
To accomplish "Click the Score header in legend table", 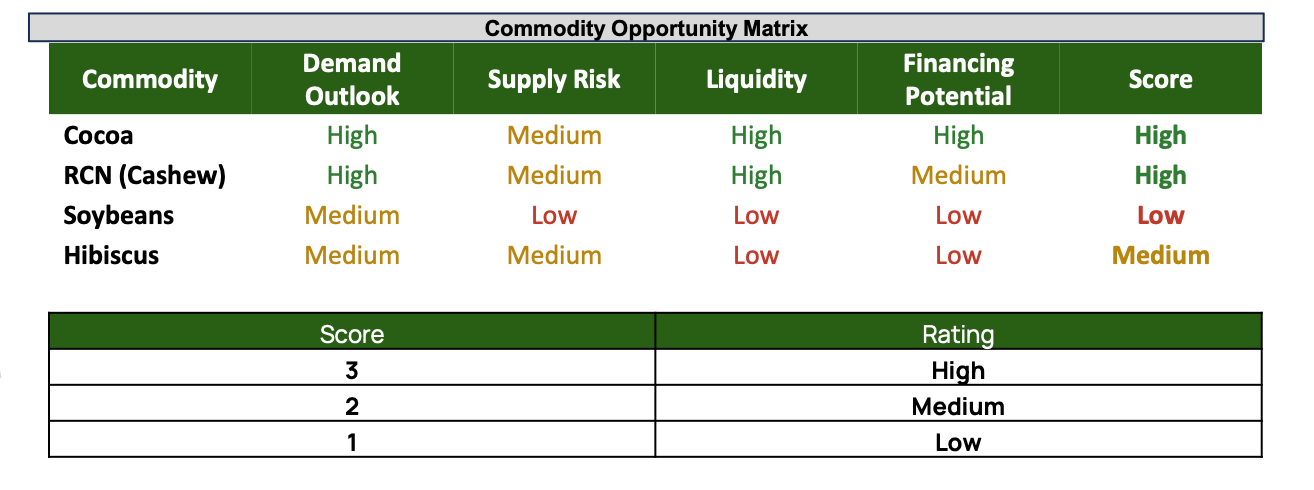I will click(x=352, y=333).
